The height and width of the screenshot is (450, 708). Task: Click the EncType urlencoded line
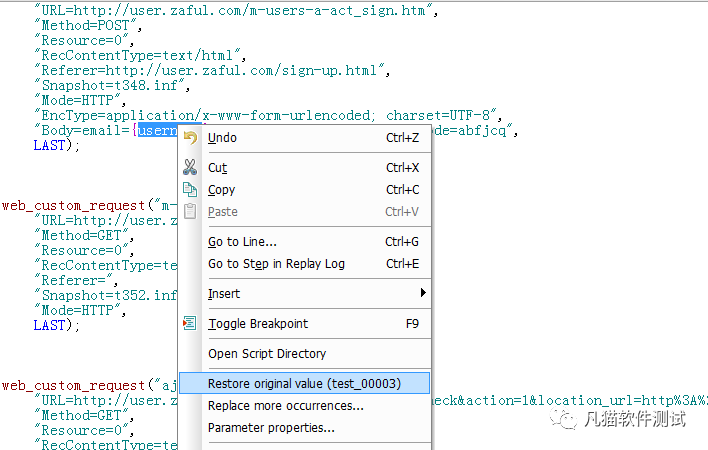pyautogui.click(x=268, y=116)
